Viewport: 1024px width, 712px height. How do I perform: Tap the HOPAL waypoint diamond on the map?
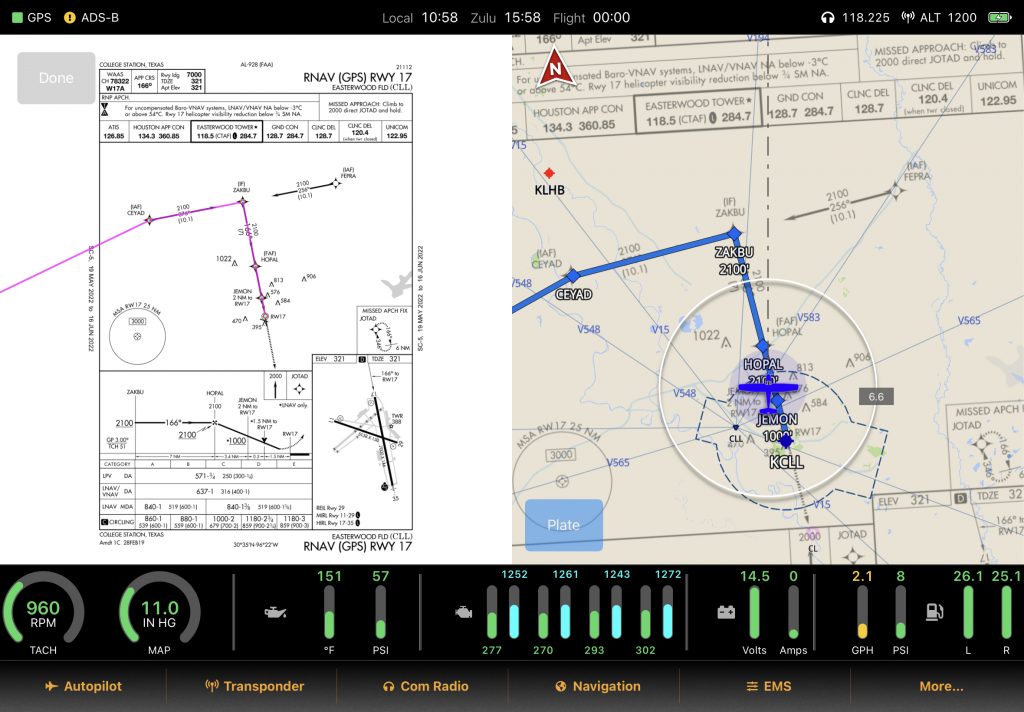pos(762,346)
